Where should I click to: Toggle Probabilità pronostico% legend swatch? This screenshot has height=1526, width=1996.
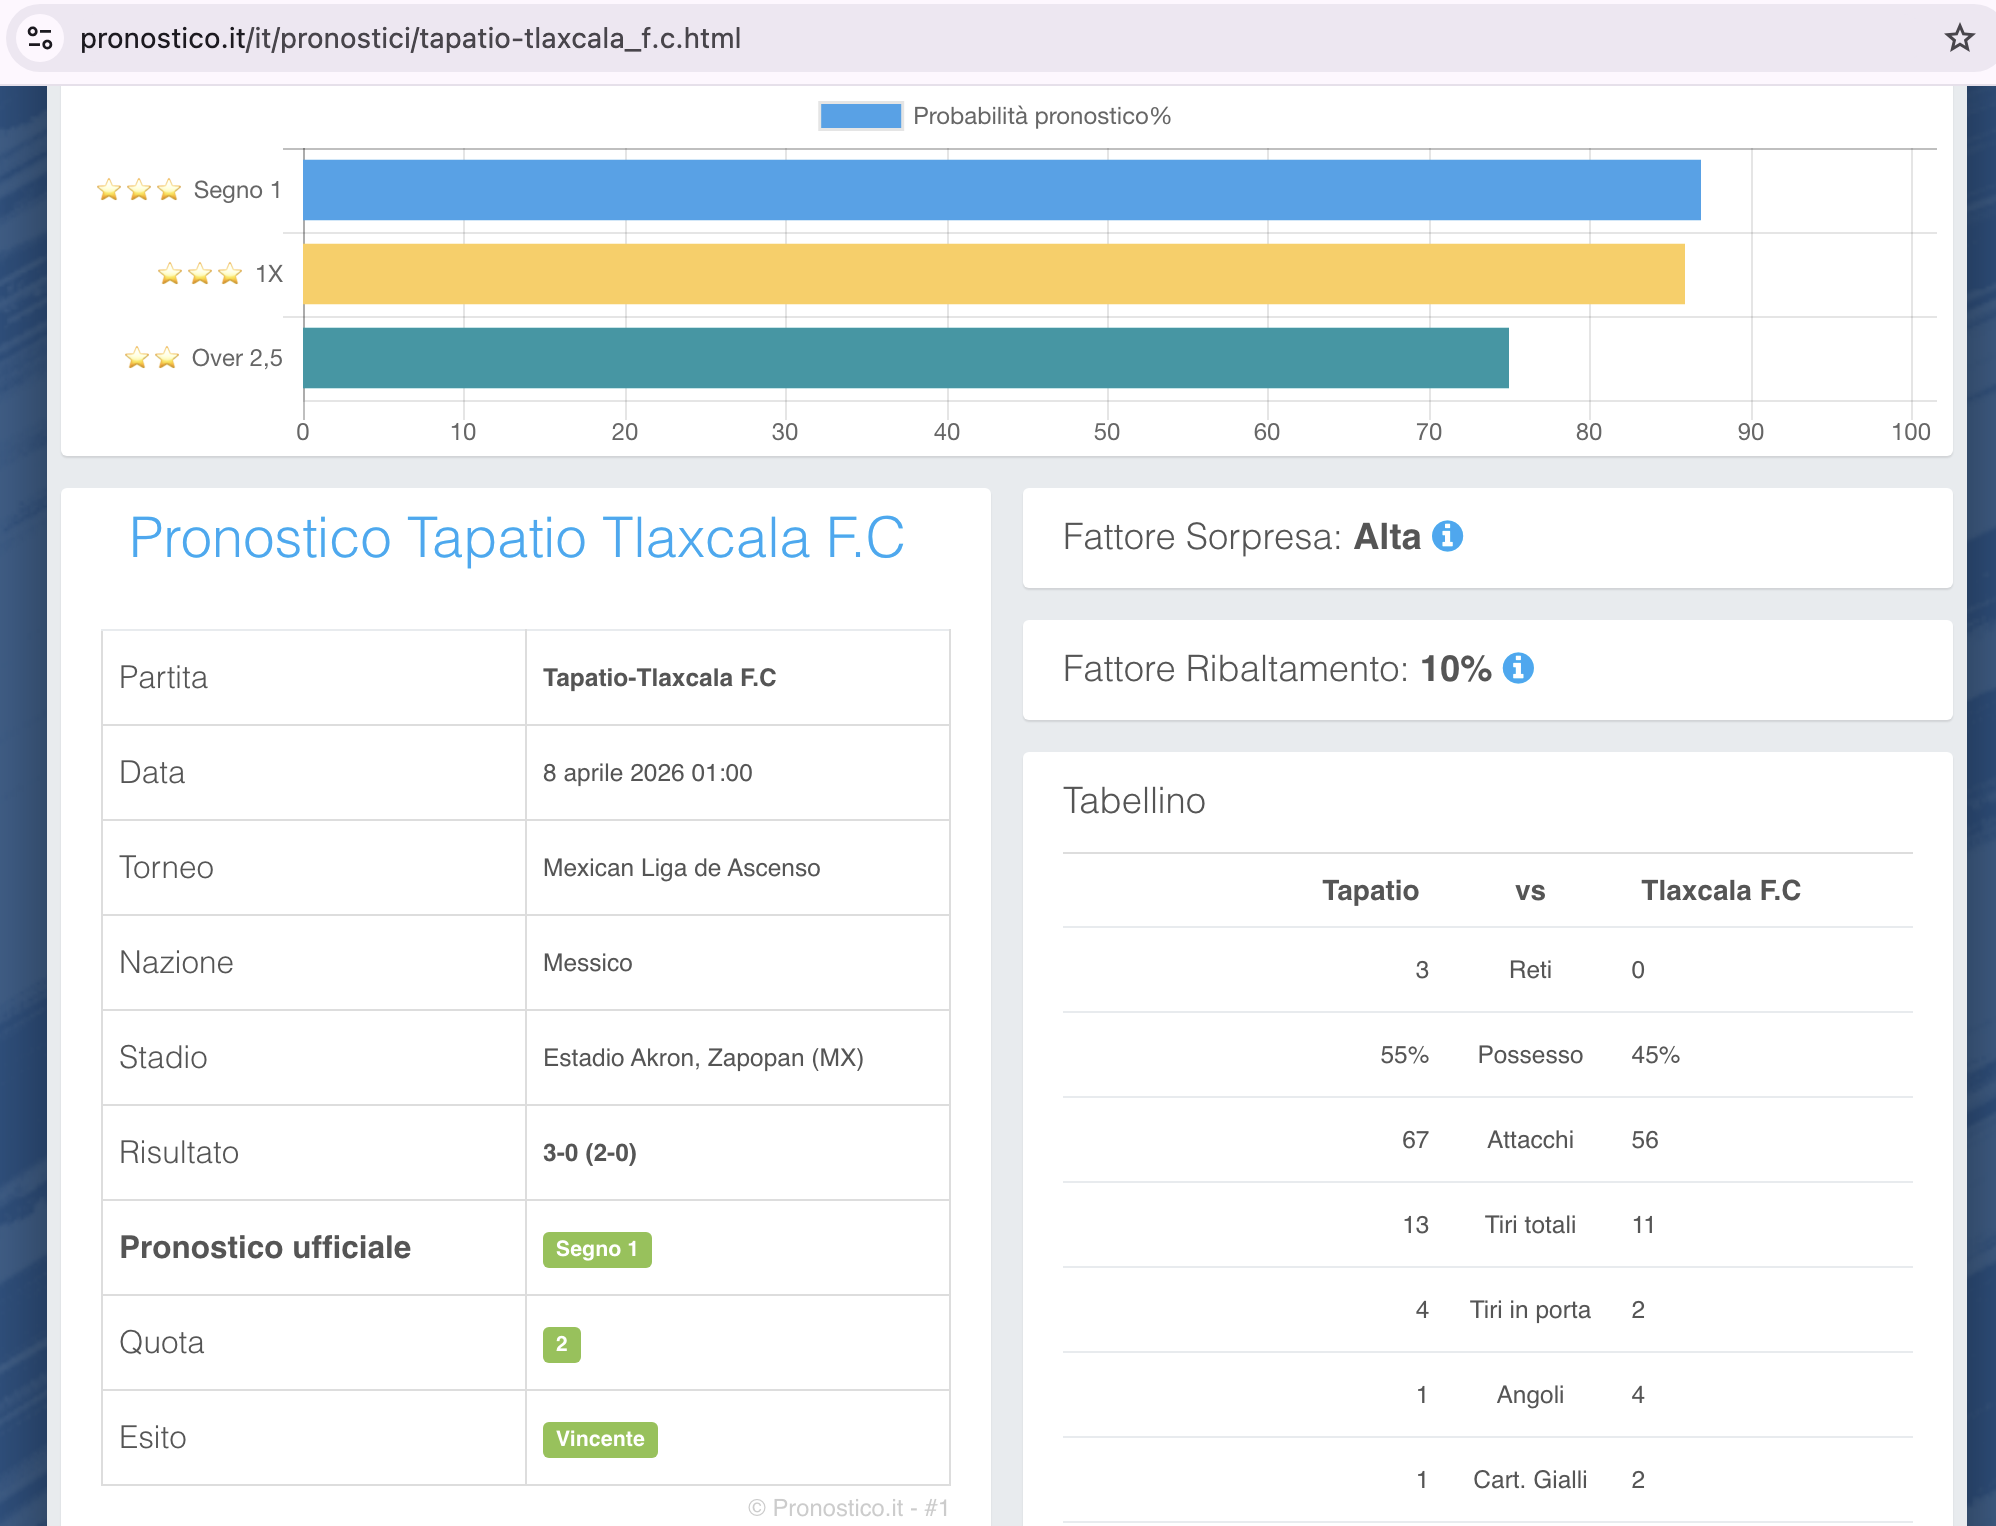(860, 116)
